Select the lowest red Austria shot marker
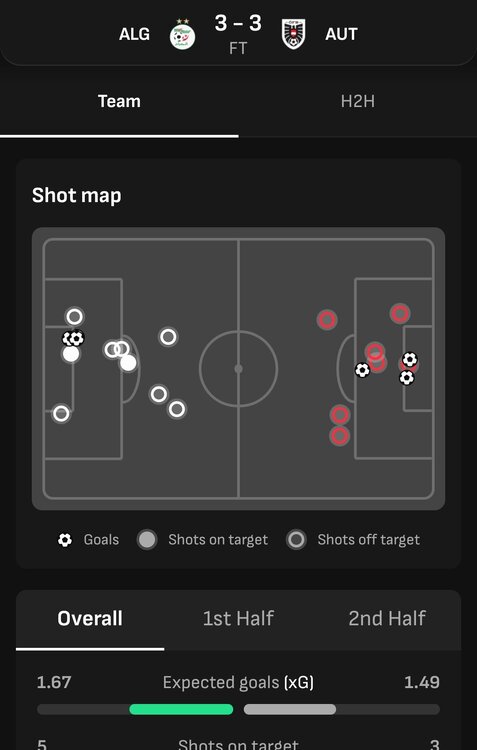 click(x=340, y=436)
